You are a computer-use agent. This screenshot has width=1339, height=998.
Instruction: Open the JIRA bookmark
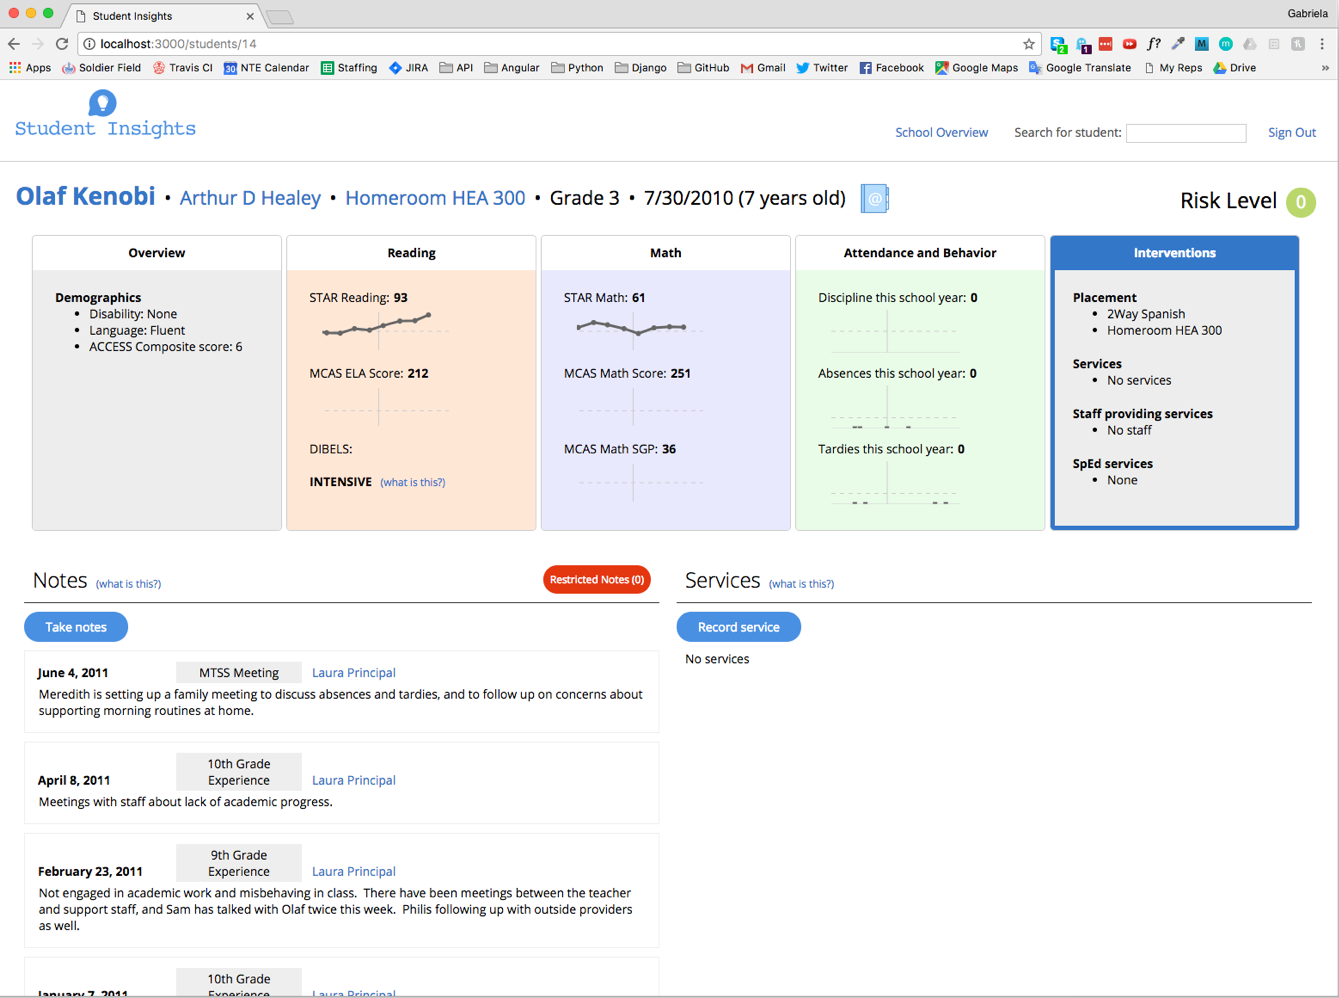(x=408, y=67)
